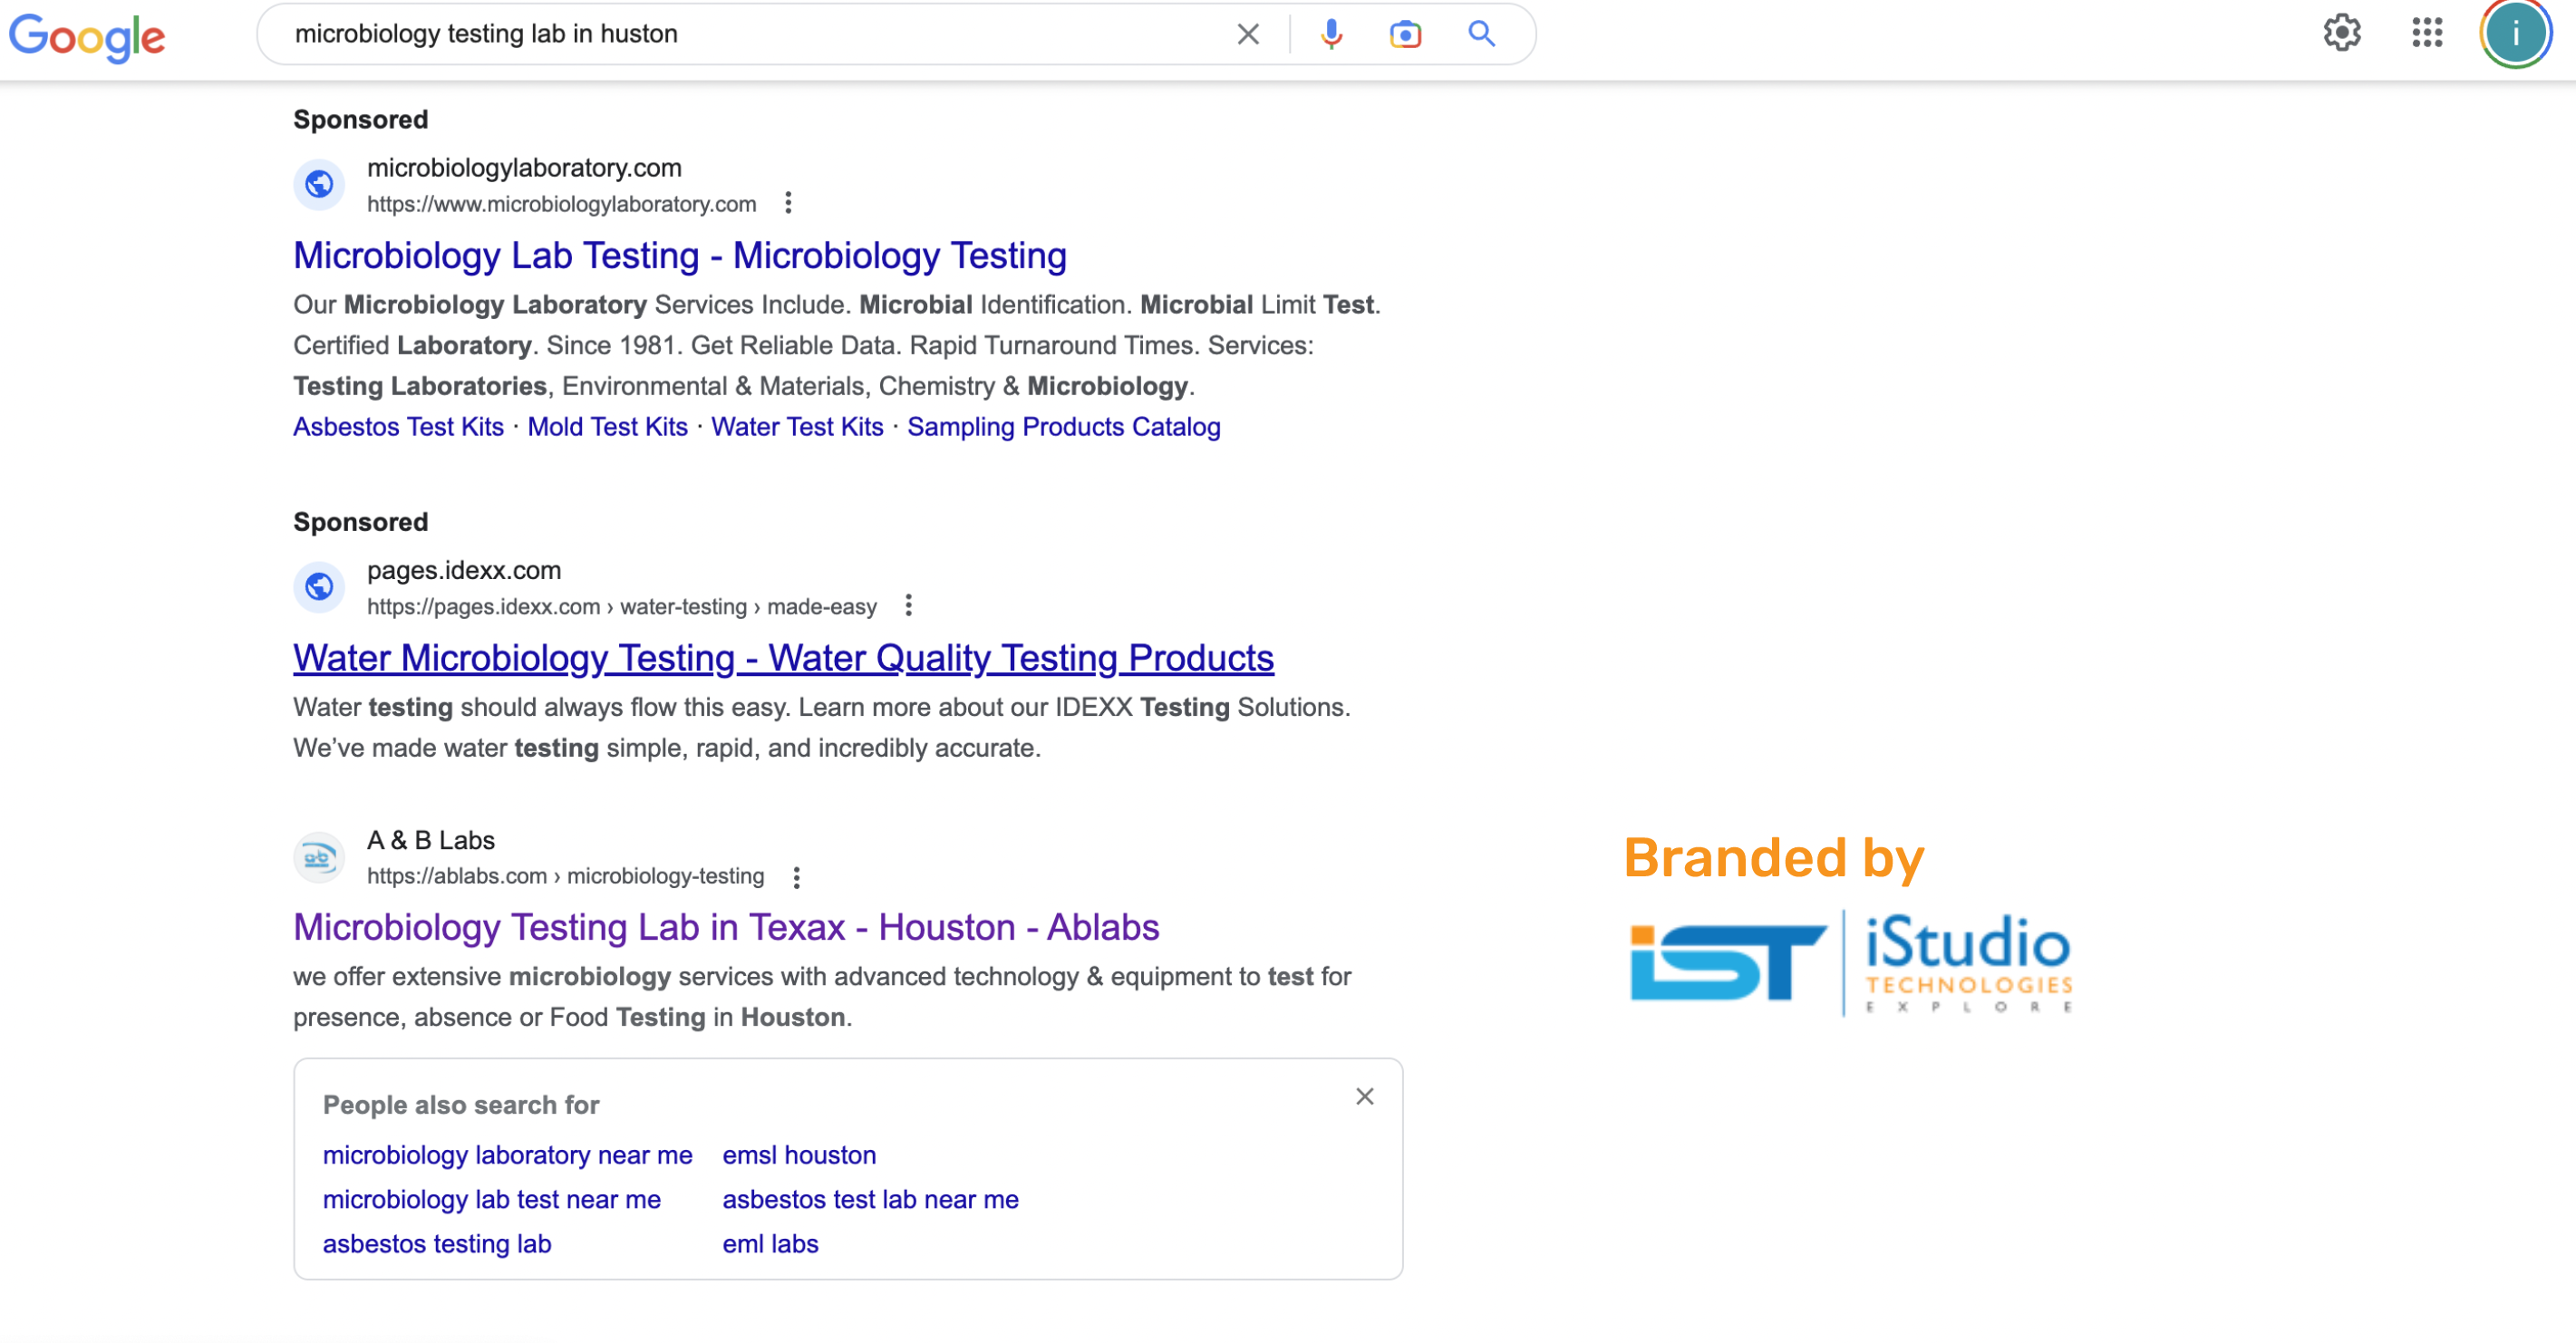The width and height of the screenshot is (2576, 1343).
Task: Click the https://www.microbiologylaboratory.com URL text
Action: (561, 204)
